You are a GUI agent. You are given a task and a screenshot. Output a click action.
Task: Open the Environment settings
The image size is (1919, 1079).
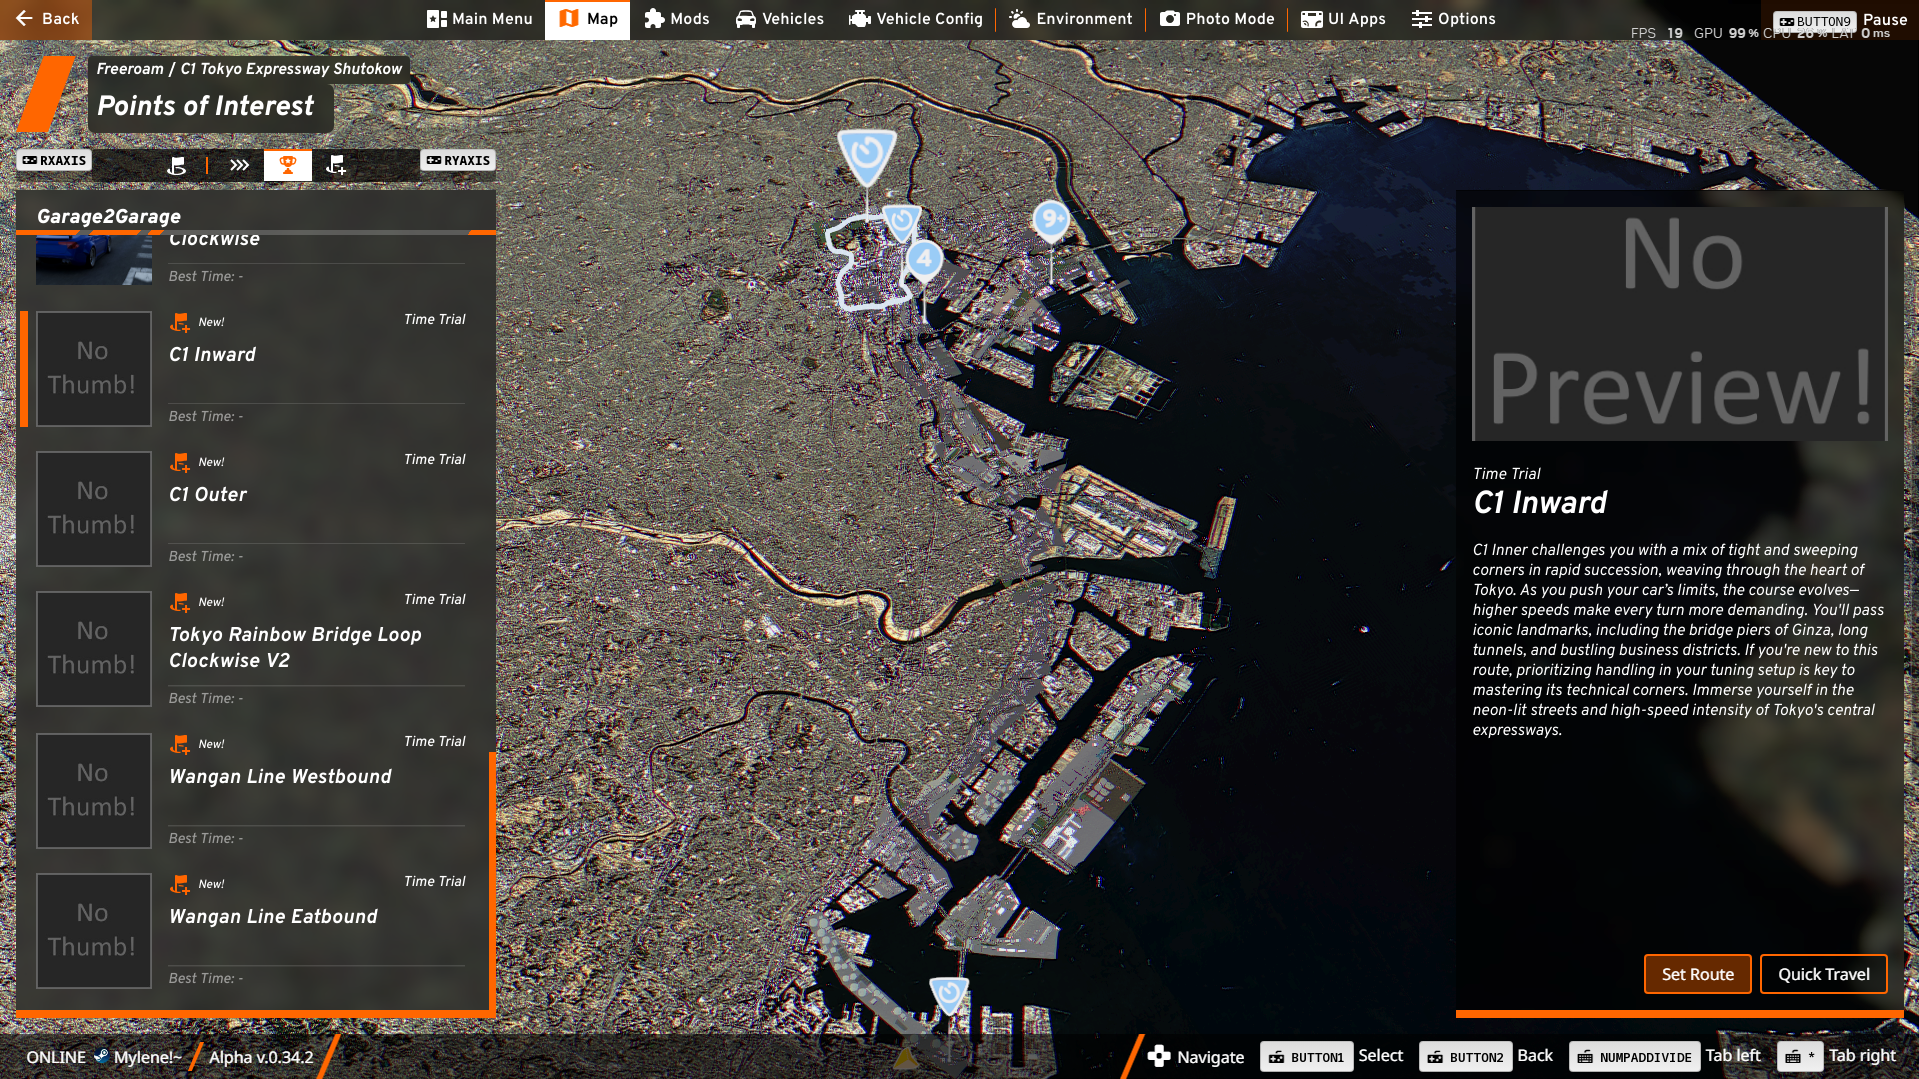tap(1071, 19)
